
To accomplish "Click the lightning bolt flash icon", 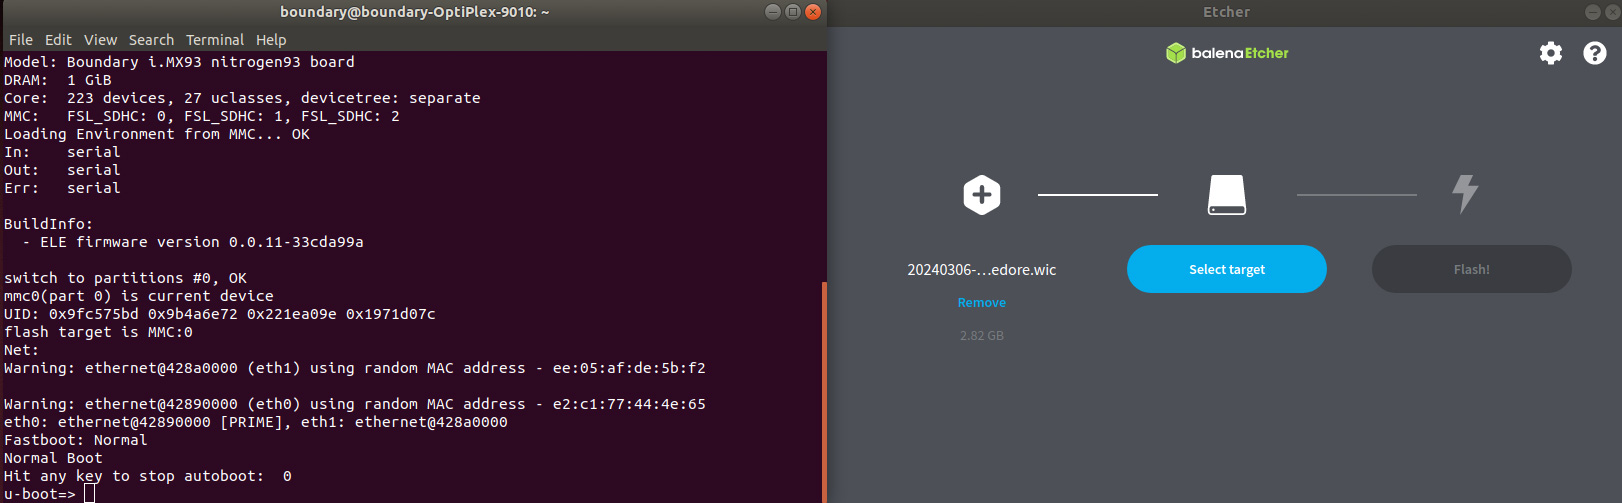I will (x=1465, y=194).
